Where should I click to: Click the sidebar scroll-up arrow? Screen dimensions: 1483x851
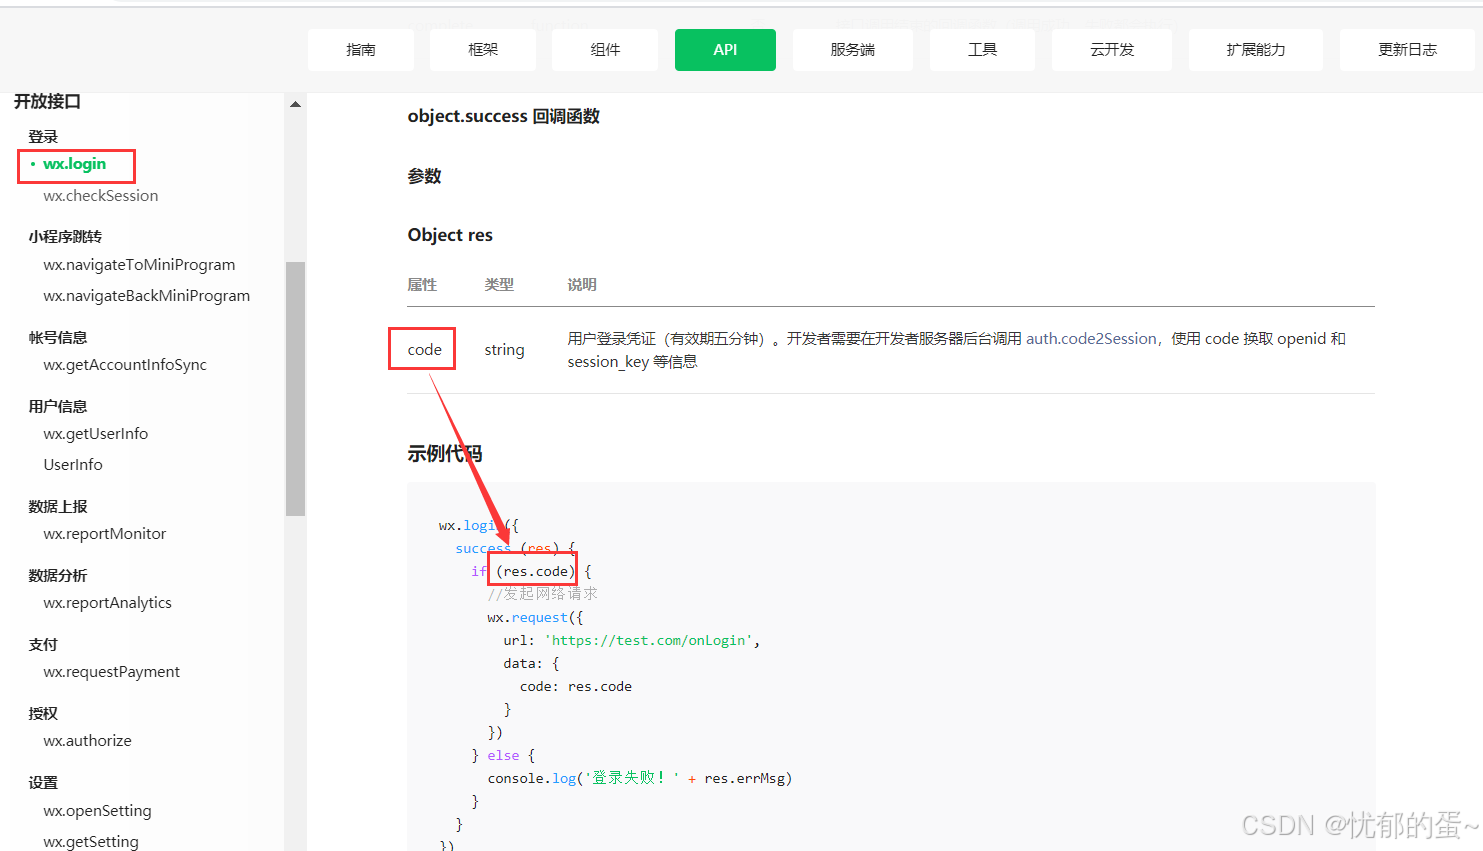pos(295,104)
